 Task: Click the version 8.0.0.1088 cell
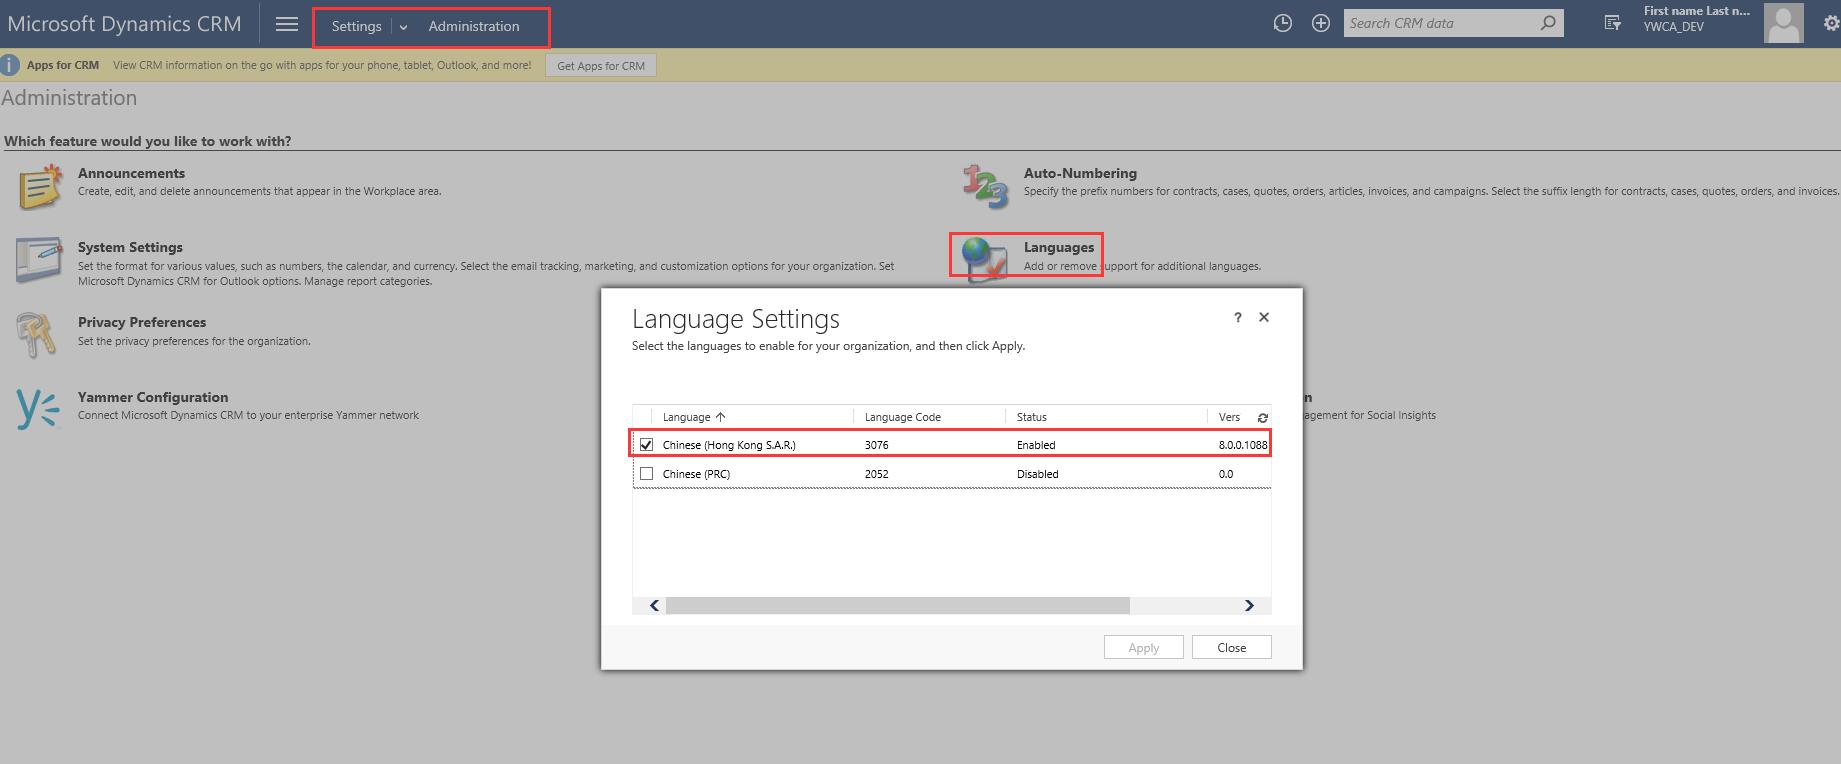(x=1243, y=445)
